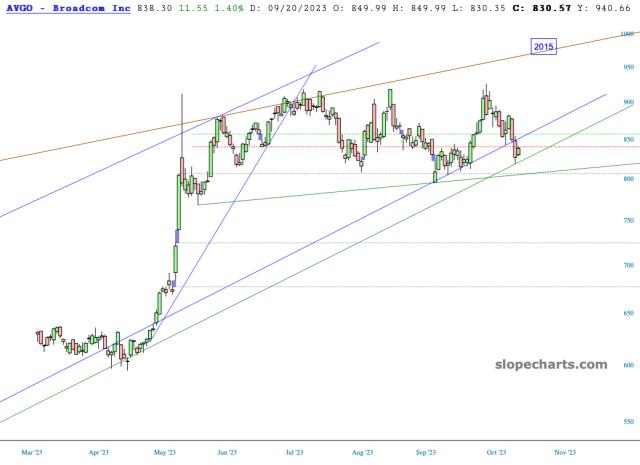This screenshot has height=465, width=640.
Task: Click the May '23 date label
Action: (x=165, y=452)
